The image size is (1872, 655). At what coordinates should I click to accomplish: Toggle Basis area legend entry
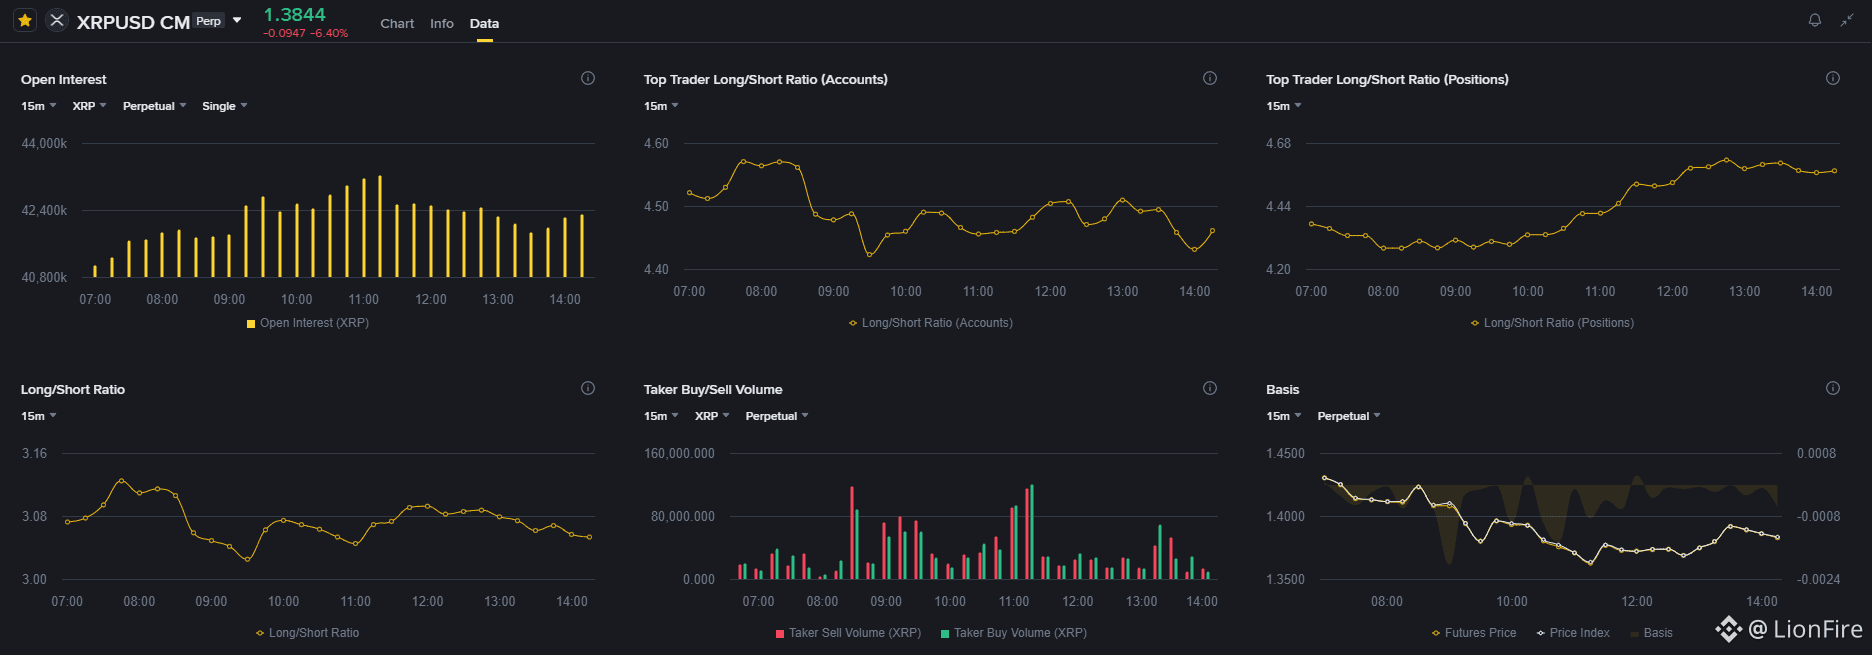pyautogui.click(x=1651, y=633)
